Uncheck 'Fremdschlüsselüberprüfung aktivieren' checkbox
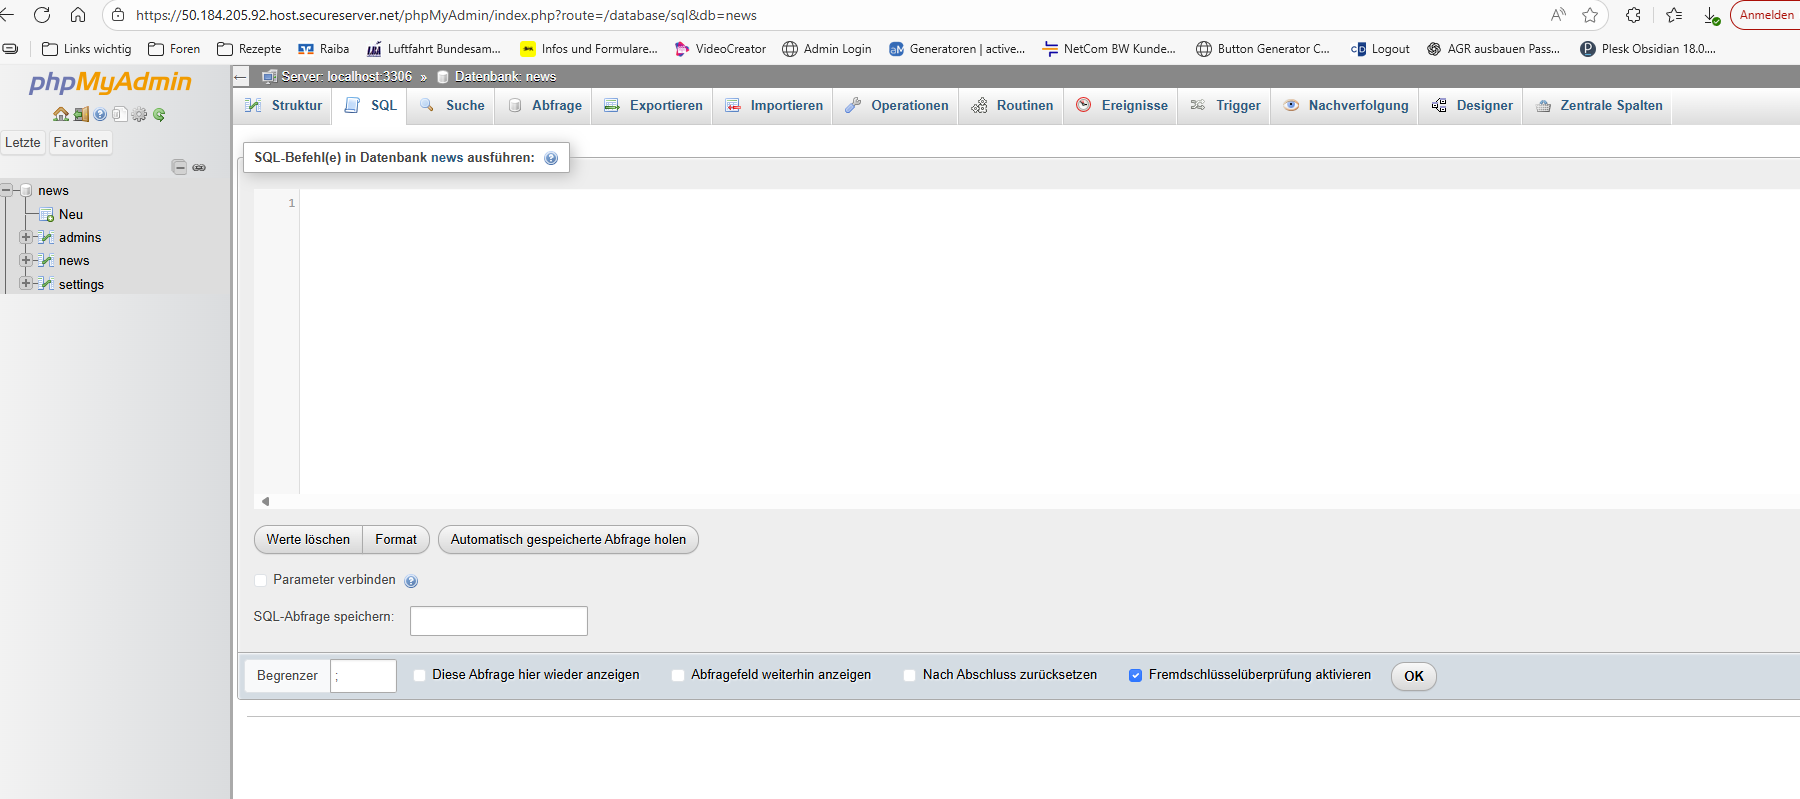Image resolution: width=1800 pixels, height=799 pixels. coord(1136,676)
